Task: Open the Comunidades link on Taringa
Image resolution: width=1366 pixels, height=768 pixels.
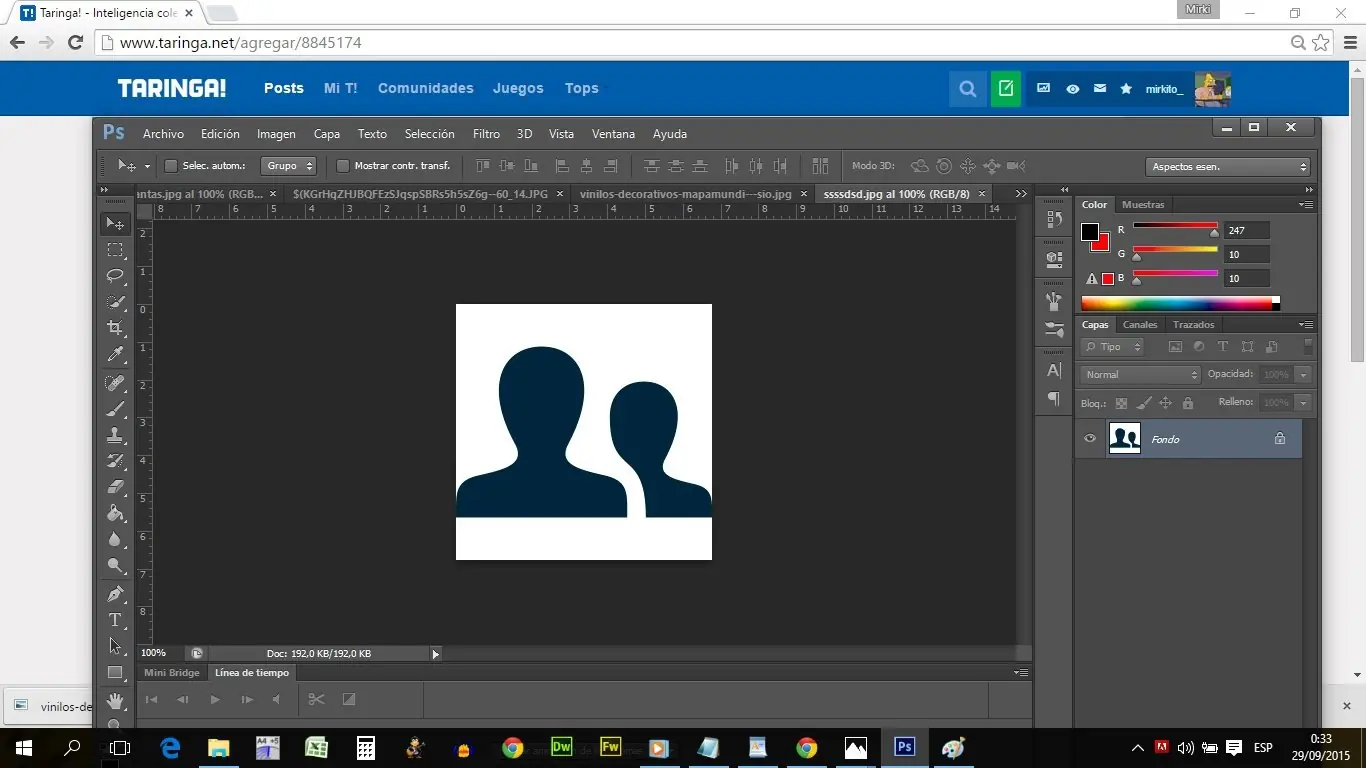Action: (425, 88)
